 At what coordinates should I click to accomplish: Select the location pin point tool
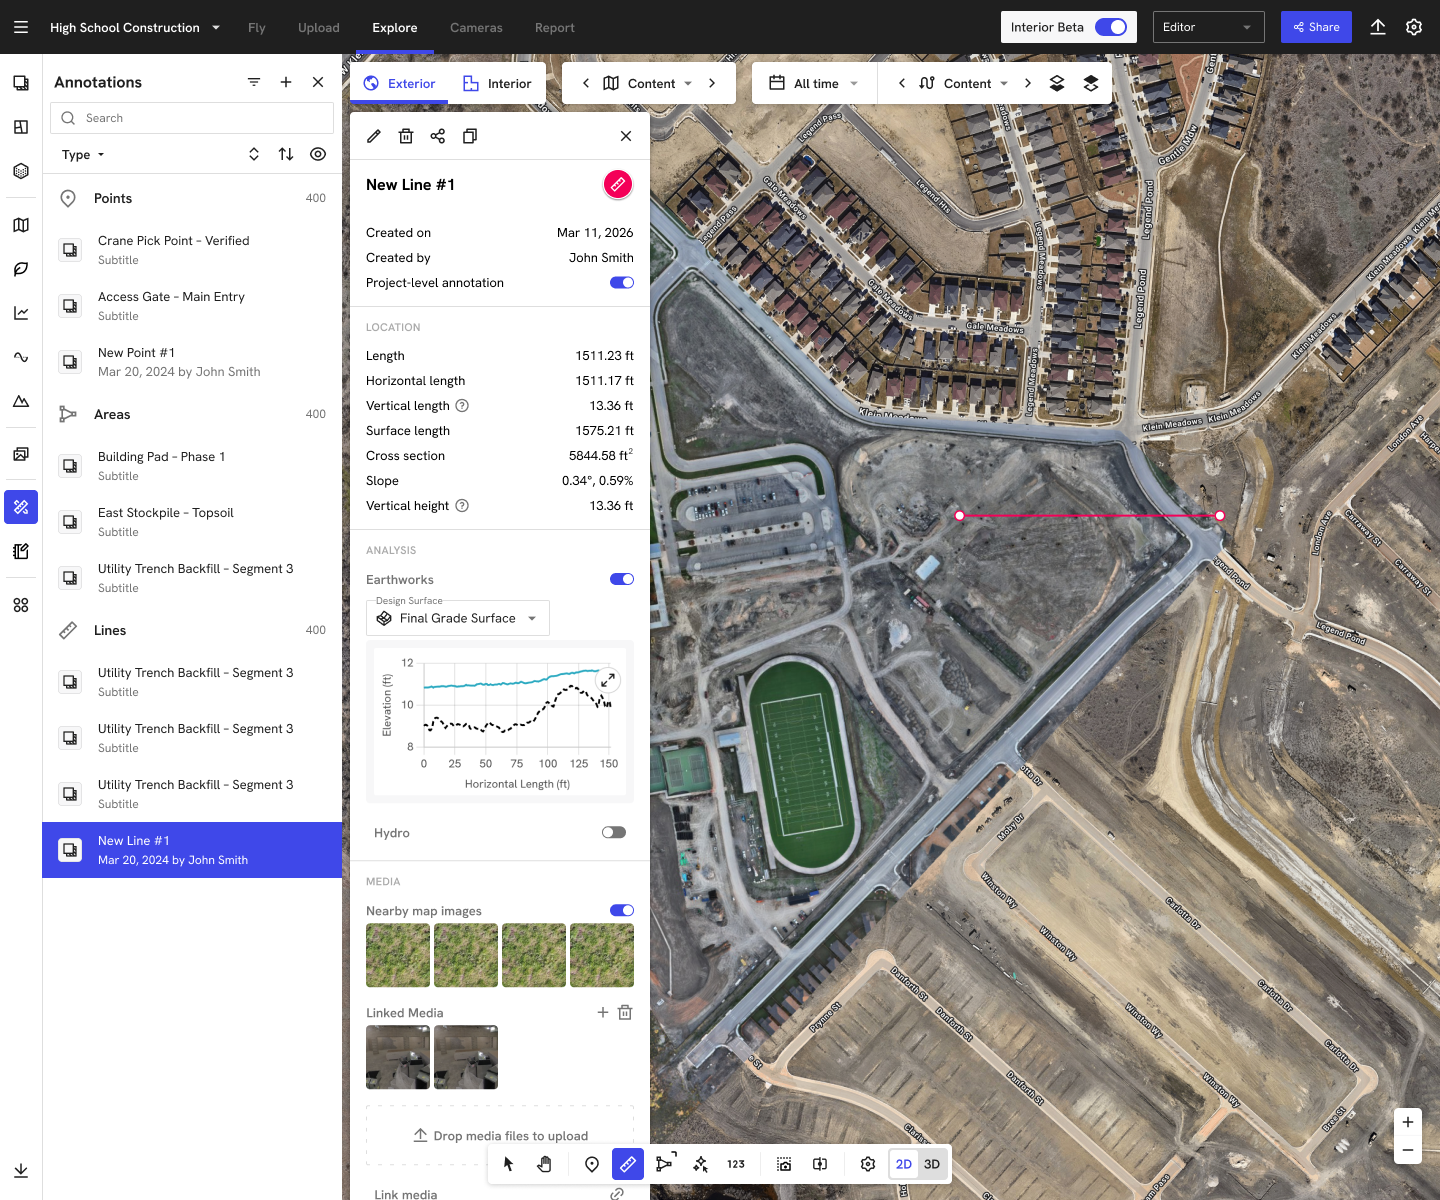[x=592, y=1164]
